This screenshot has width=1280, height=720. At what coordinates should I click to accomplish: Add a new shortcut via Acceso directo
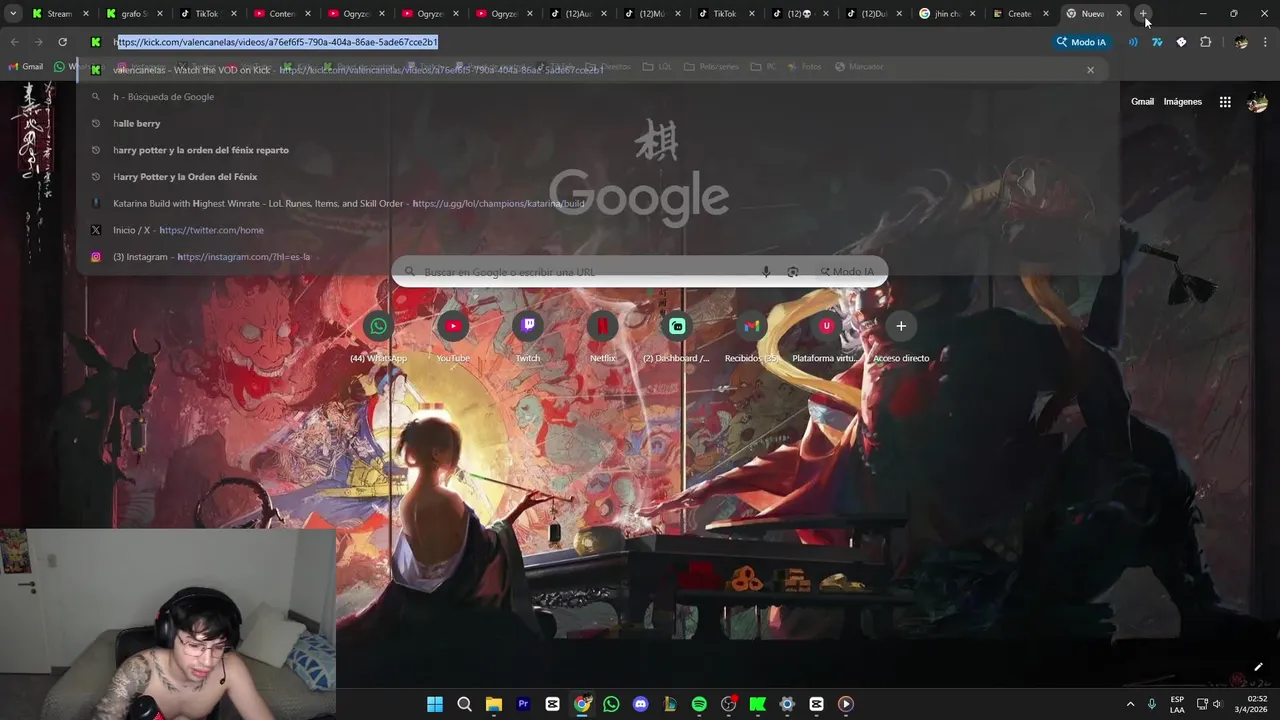point(901,337)
